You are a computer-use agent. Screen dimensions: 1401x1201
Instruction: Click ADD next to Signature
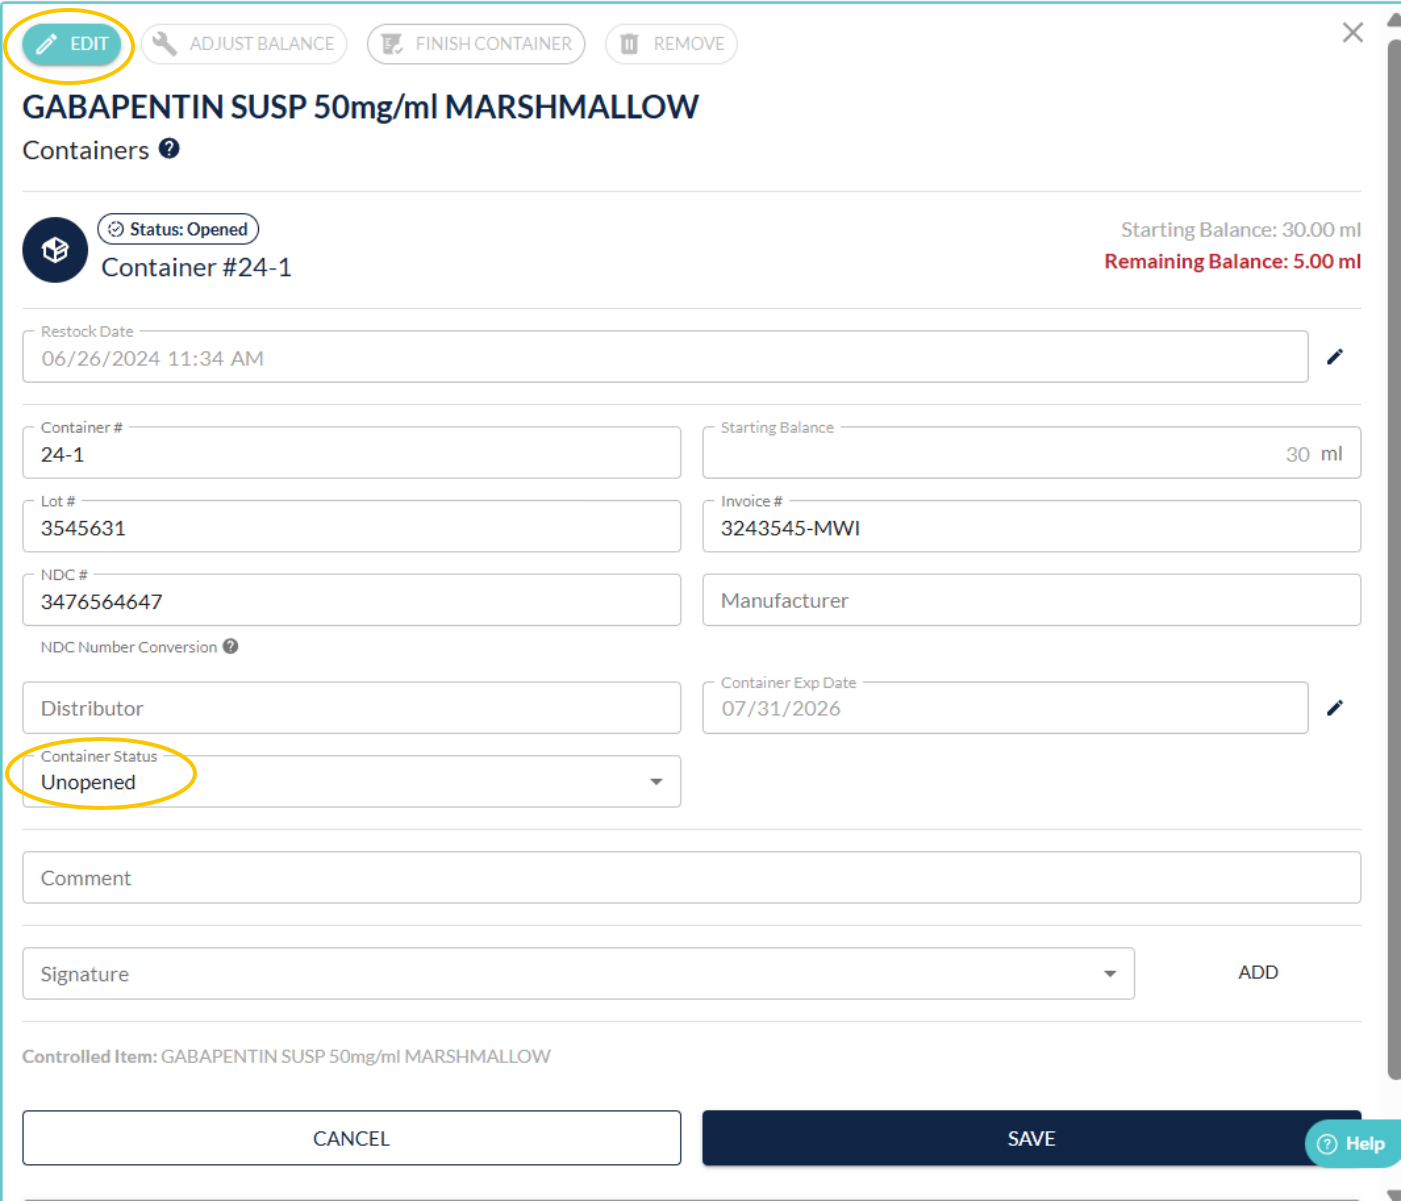[1258, 972]
